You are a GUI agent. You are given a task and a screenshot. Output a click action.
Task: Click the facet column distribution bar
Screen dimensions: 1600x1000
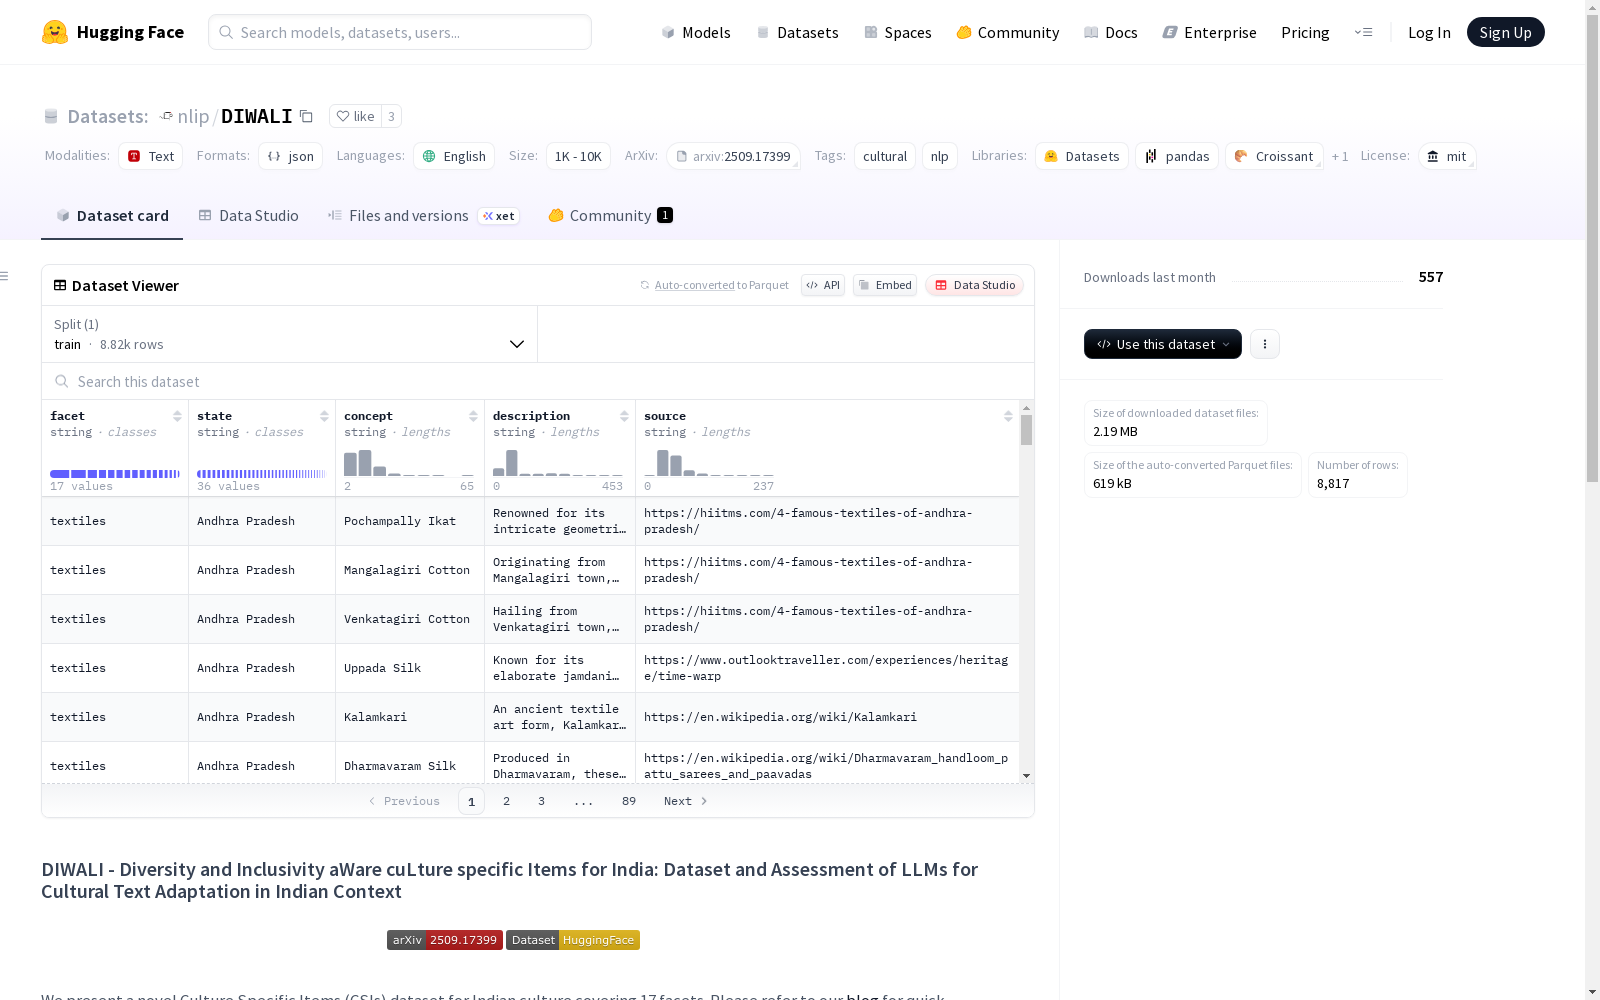point(115,474)
